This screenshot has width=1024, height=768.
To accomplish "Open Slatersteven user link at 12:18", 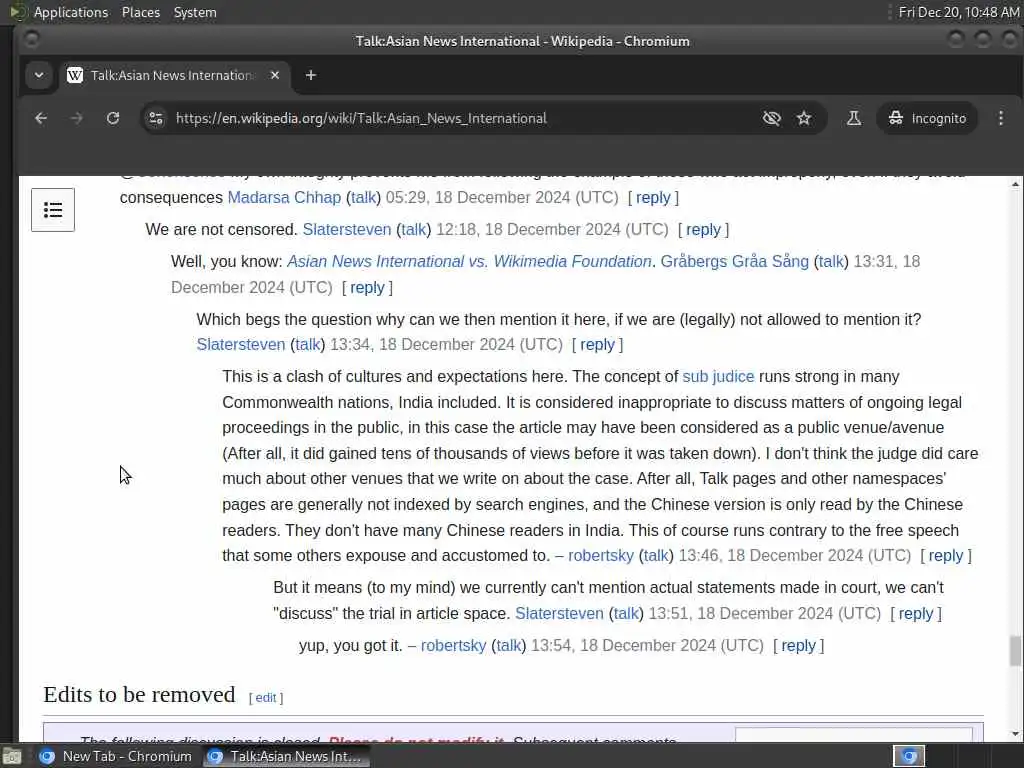I will pyautogui.click(x=347, y=229).
